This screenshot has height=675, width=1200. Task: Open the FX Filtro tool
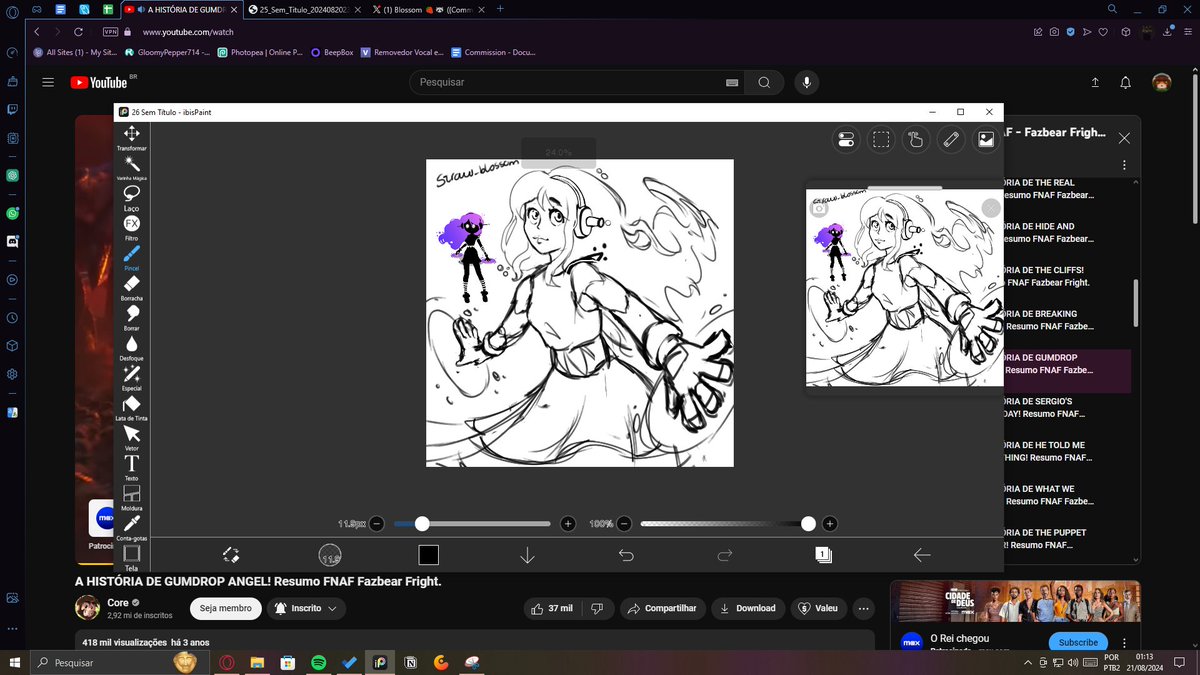[x=131, y=227]
